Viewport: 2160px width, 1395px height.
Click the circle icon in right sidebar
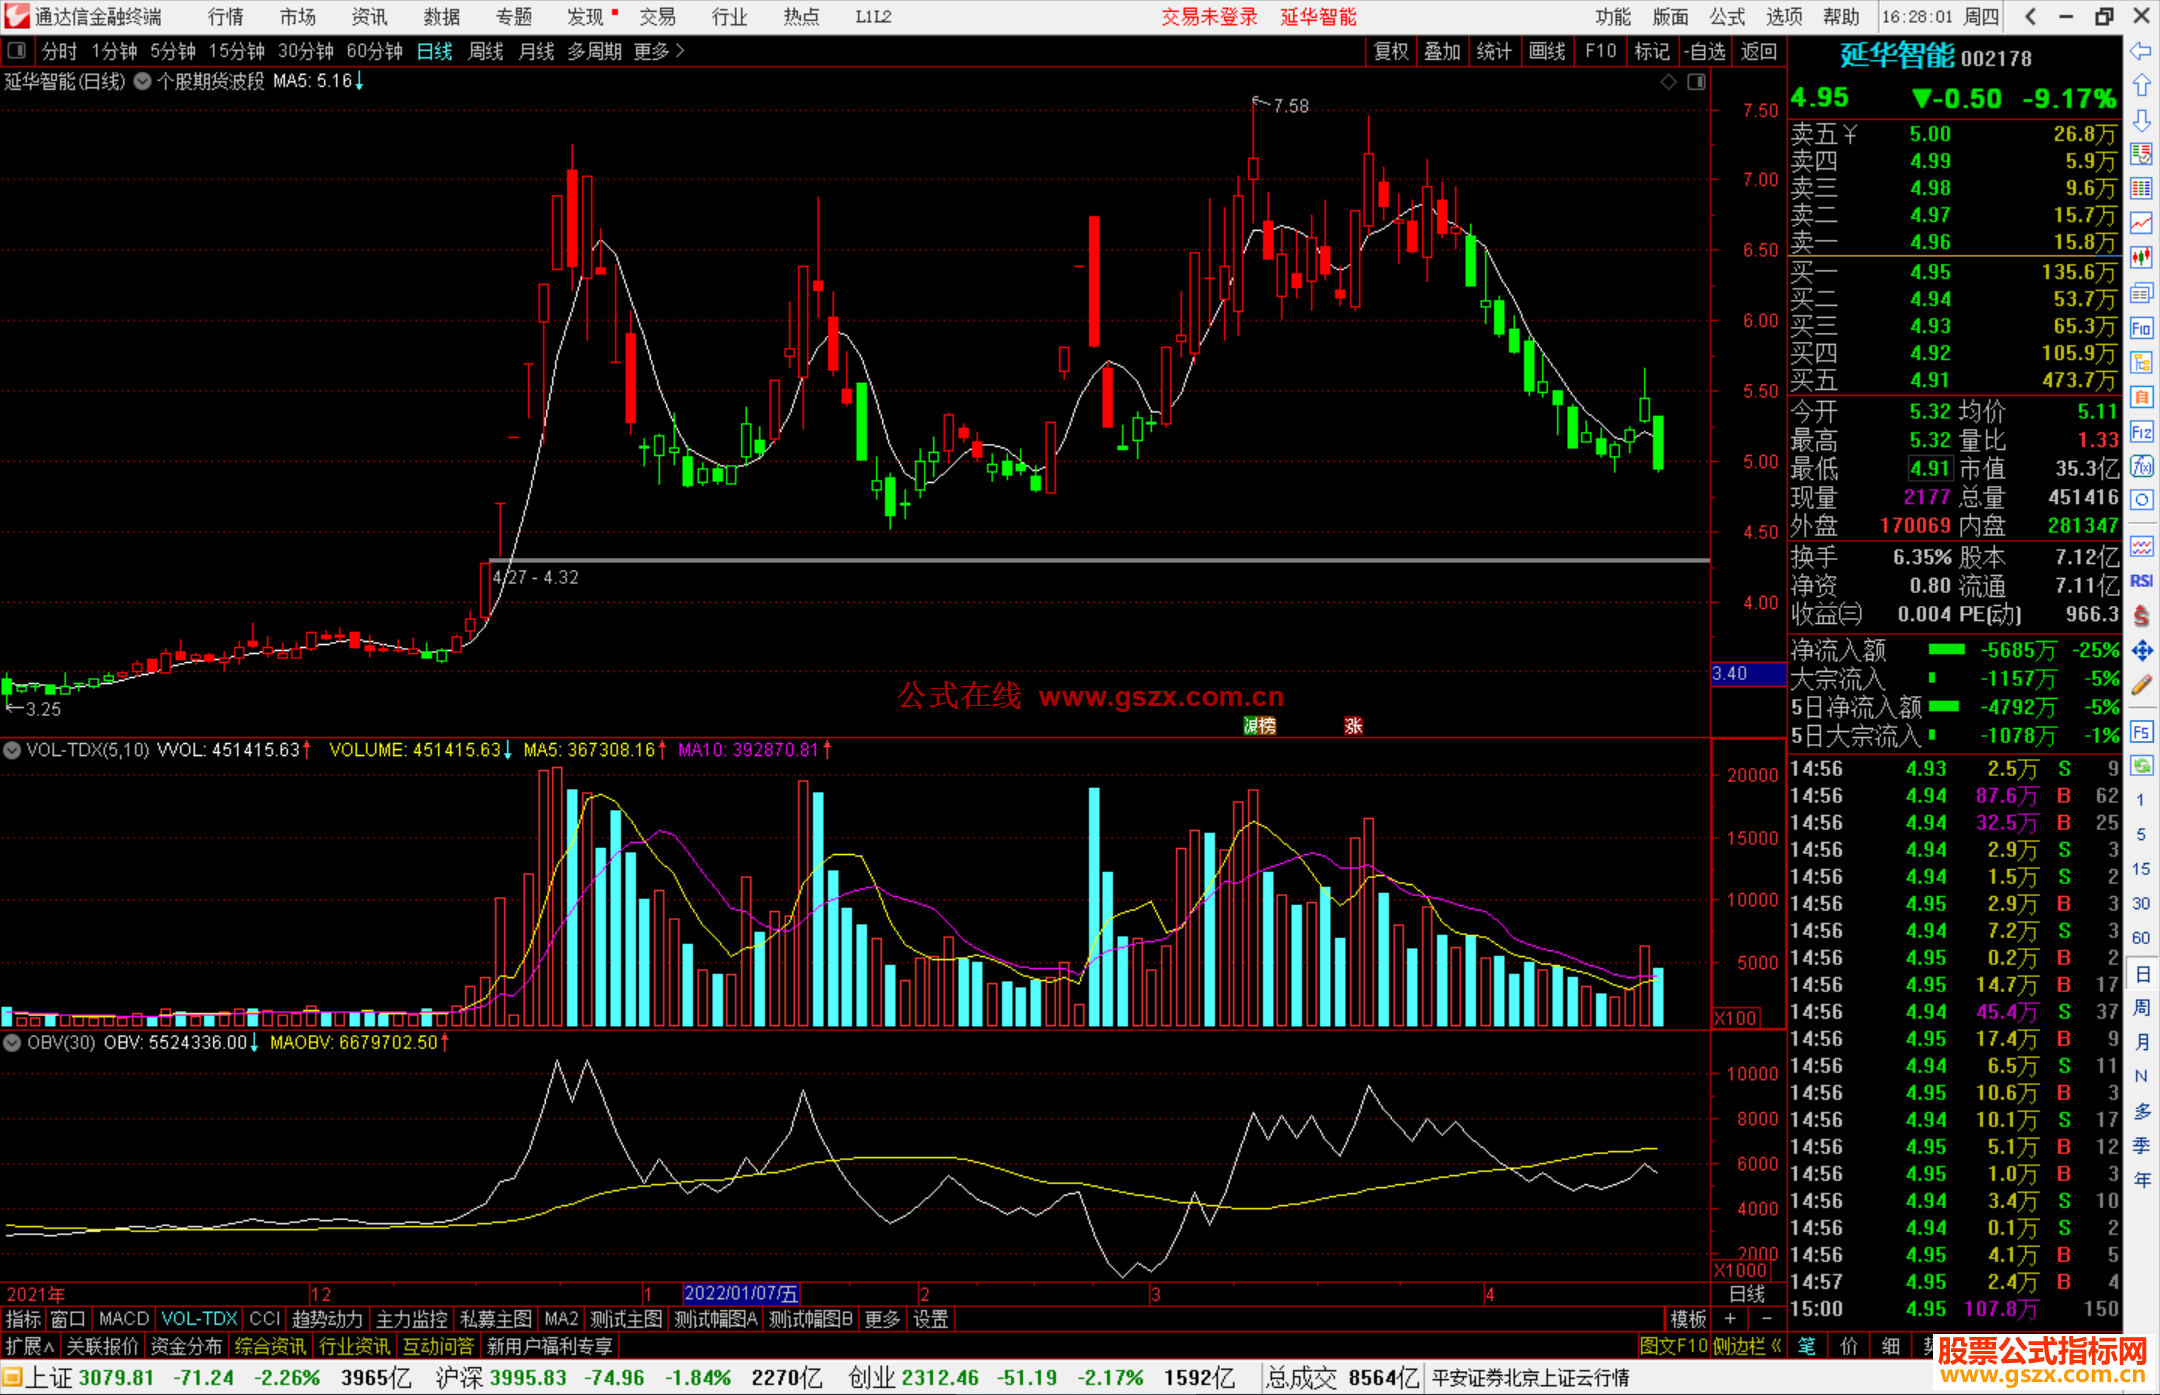point(2141,500)
